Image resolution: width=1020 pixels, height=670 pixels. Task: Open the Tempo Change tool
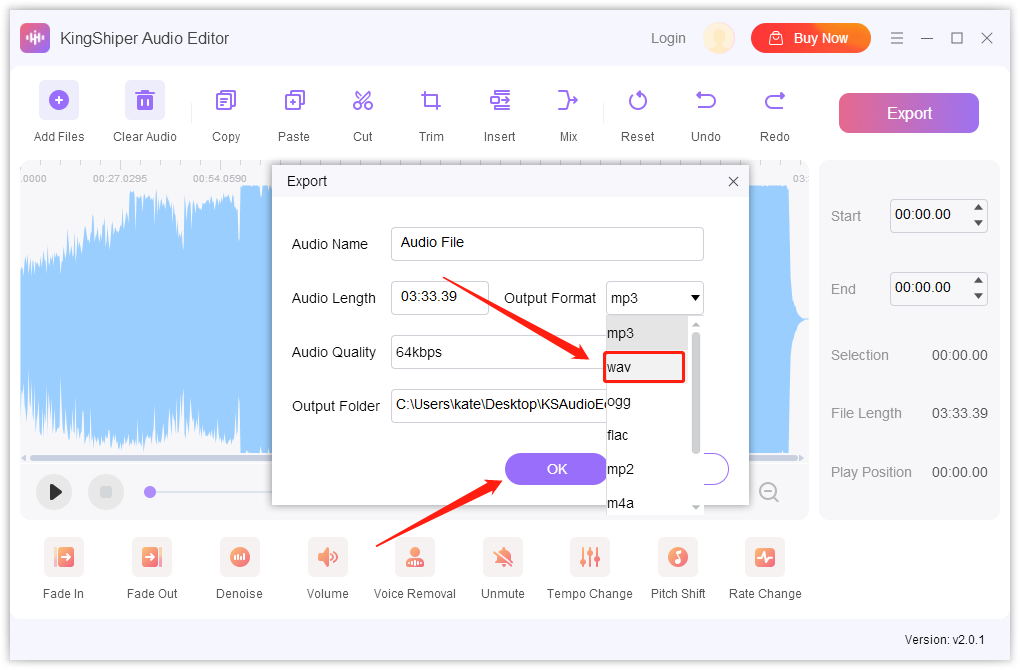tap(590, 557)
